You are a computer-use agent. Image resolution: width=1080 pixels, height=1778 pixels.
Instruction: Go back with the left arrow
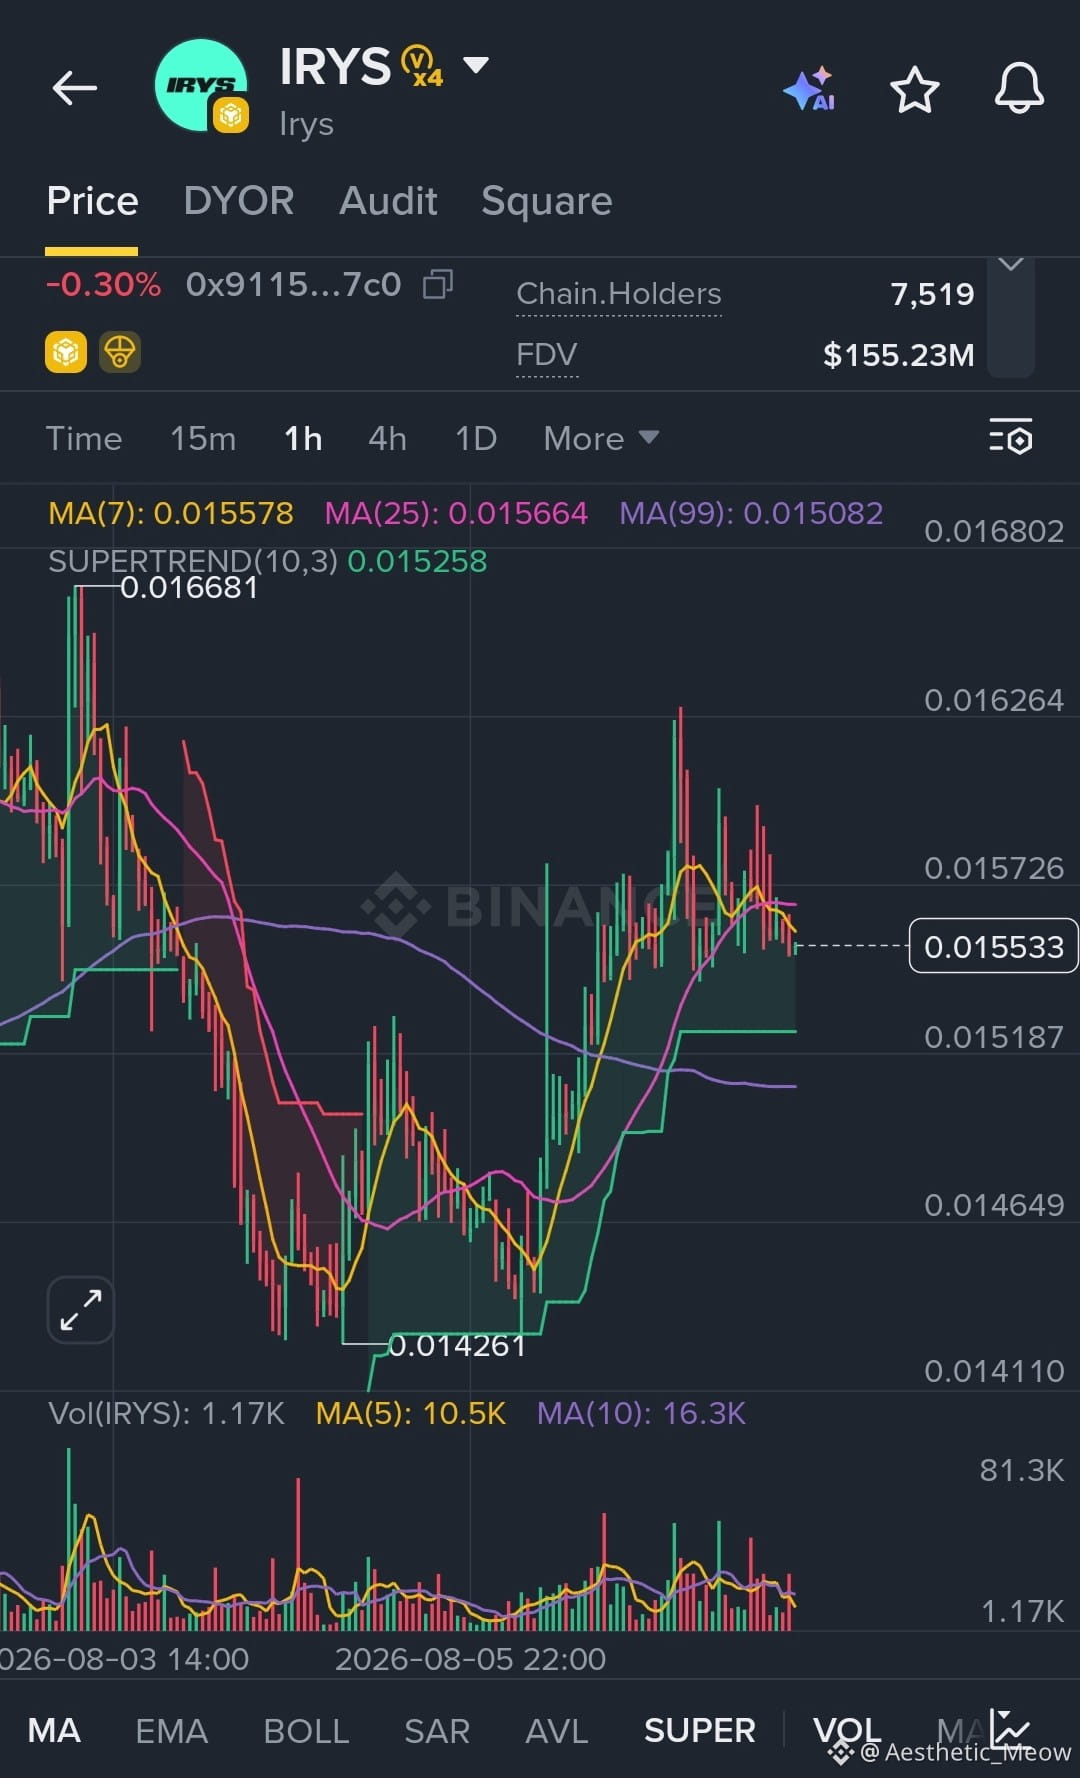75,88
